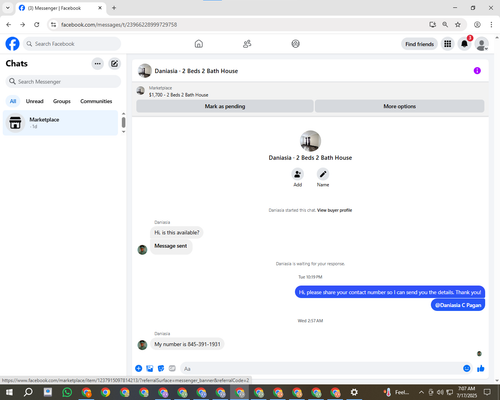Select the All chats filter
This screenshot has width=500, height=400.
point(13,101)
